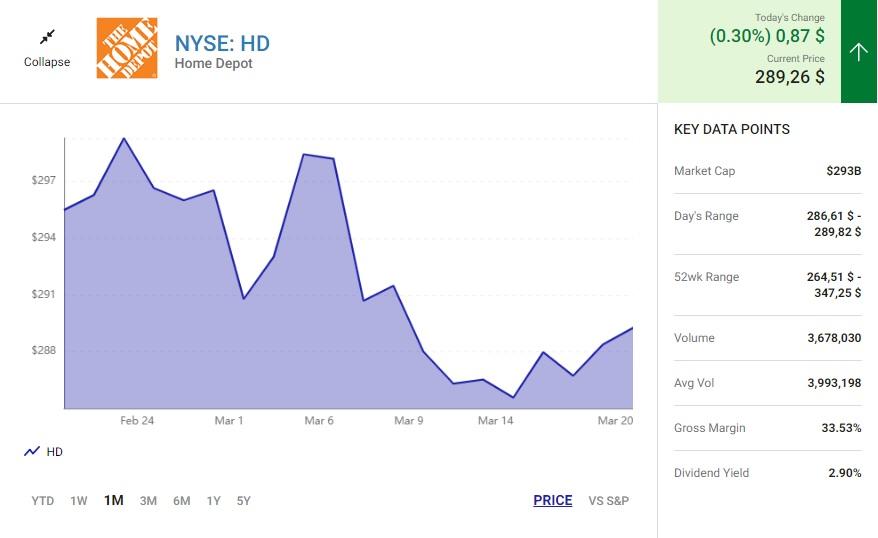878x538 pixels.
Task: Click the Collapse arrows icon
Action: [48, 37]
